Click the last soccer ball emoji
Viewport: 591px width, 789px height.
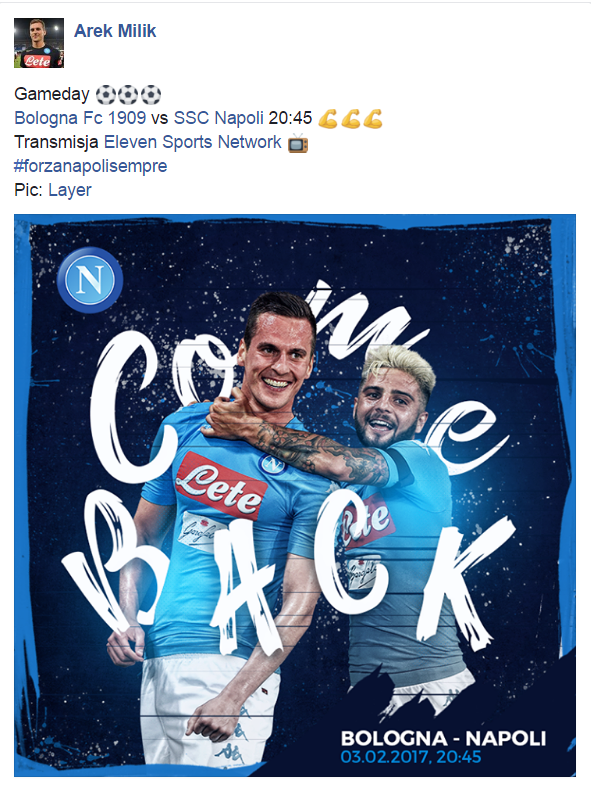coord(151,95)
